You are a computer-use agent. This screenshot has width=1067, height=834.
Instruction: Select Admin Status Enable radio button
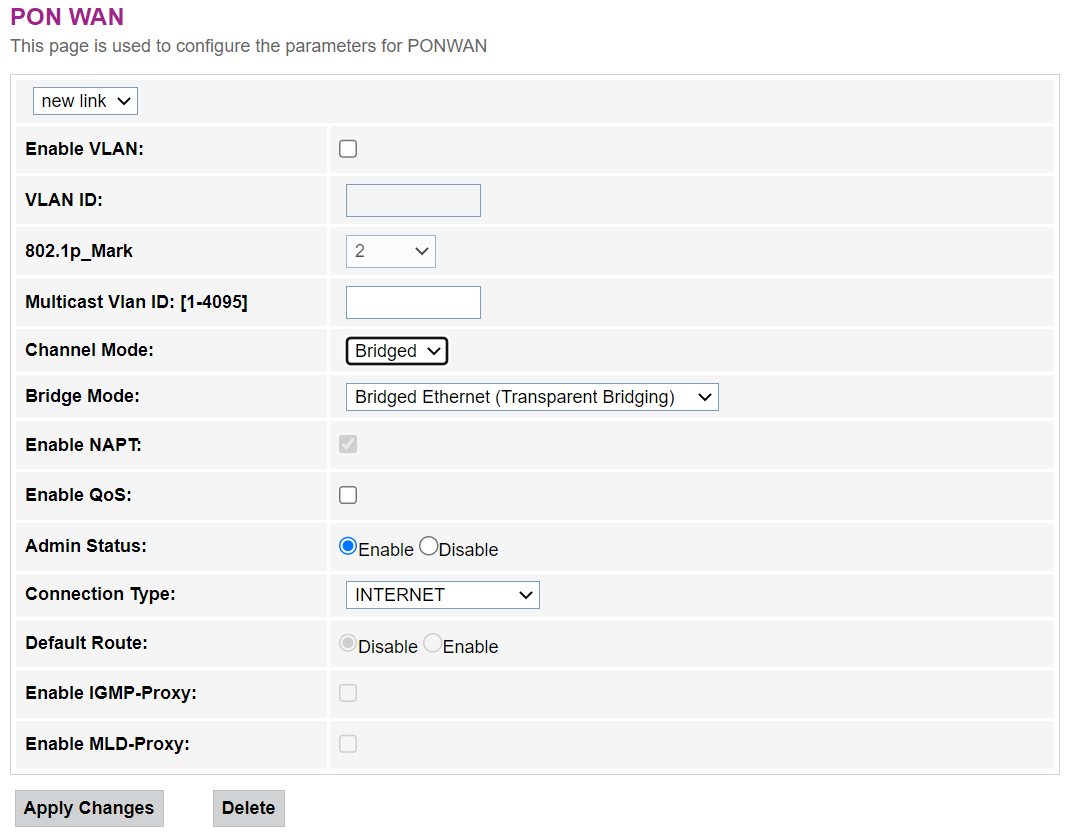[348, 546]
